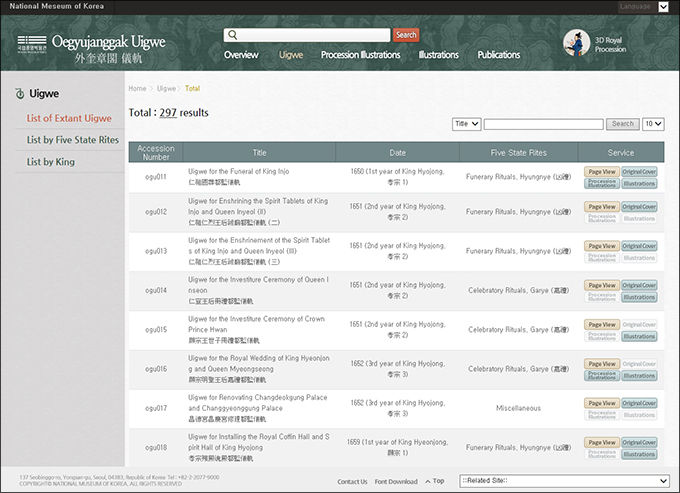Click Page View for ogu016
The image size is (680, 493).
[602, 364]
